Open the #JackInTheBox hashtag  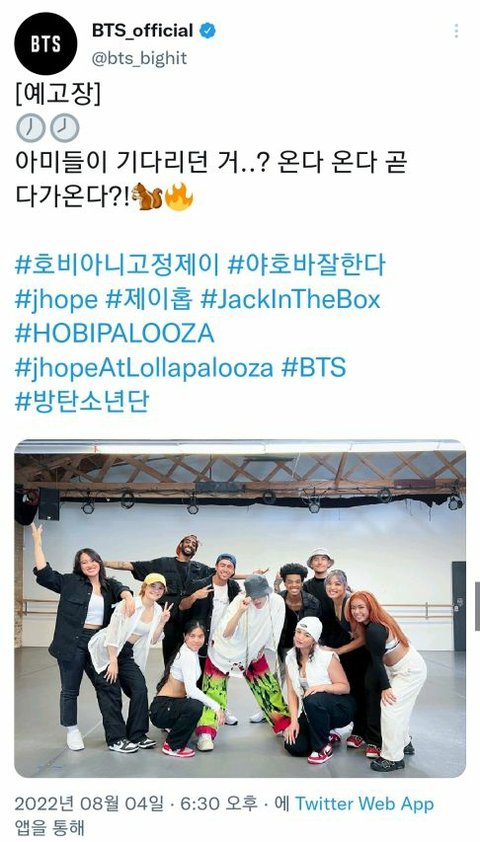point(290,300)
